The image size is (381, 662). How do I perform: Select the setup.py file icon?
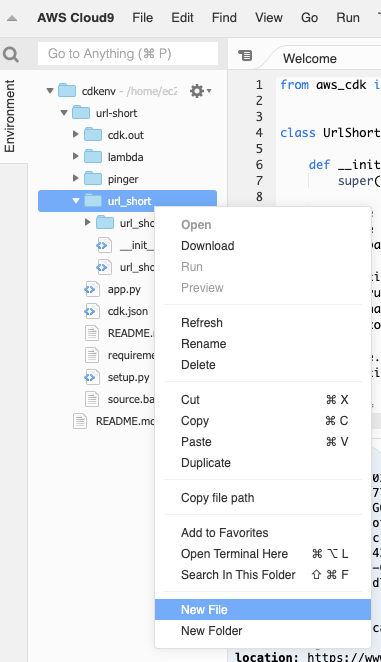[91, 377]
